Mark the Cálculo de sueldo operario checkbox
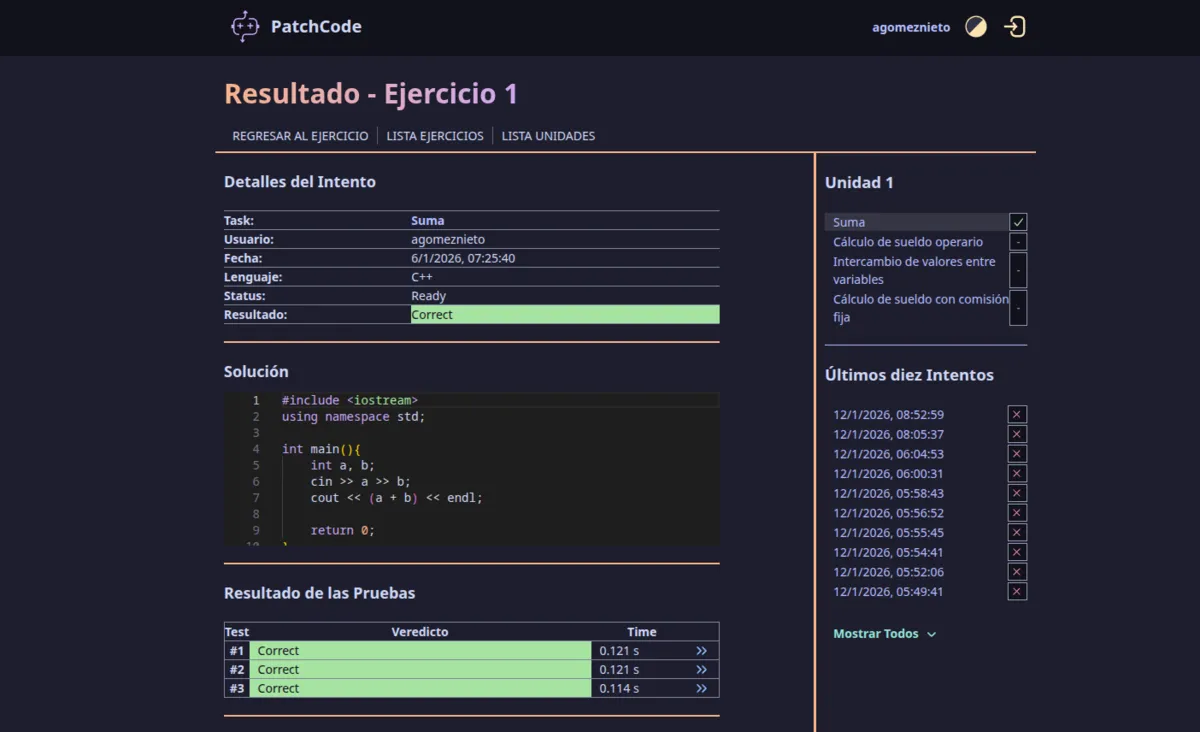This screenshot has width=1200, height=732. click(1017, 241)
